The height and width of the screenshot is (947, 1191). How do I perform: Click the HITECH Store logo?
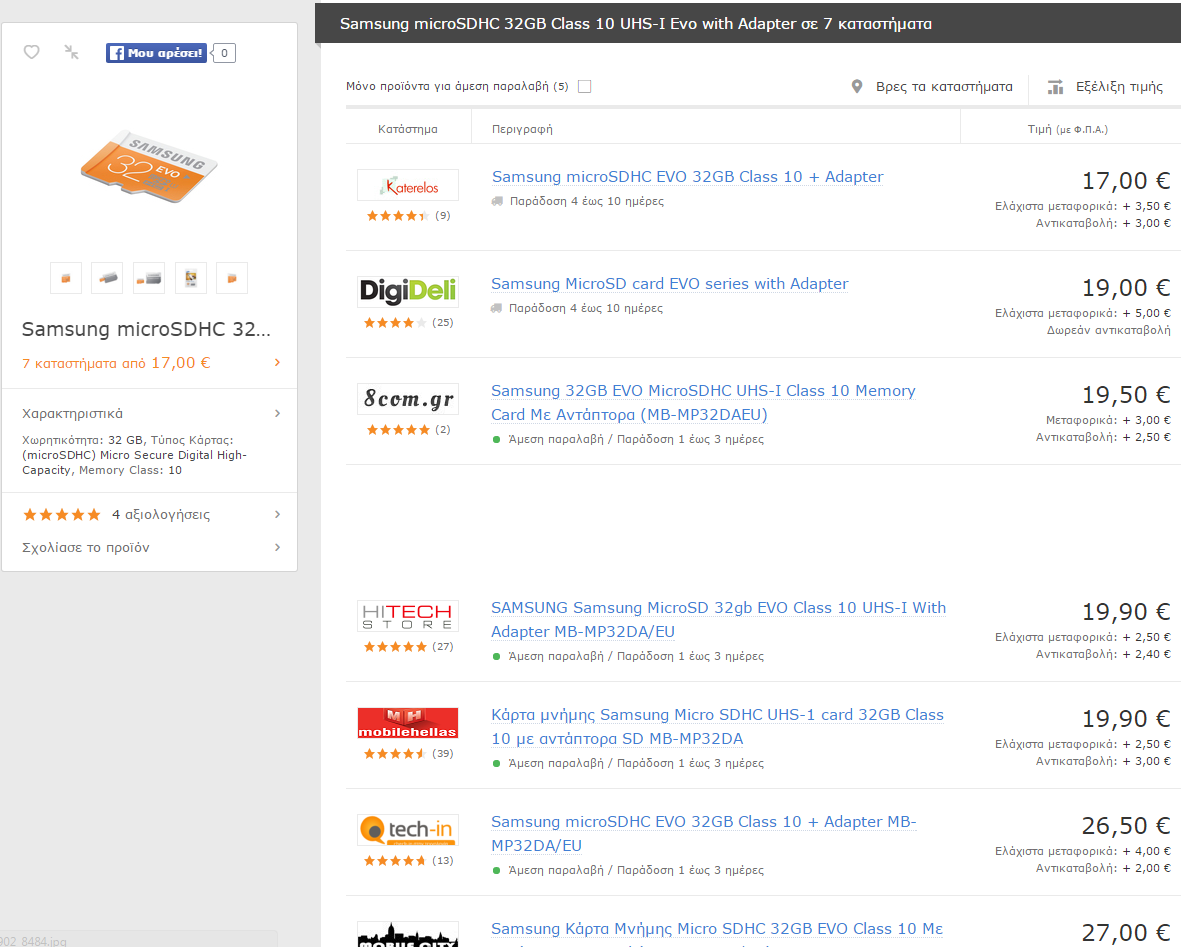(x=408, y=616)
